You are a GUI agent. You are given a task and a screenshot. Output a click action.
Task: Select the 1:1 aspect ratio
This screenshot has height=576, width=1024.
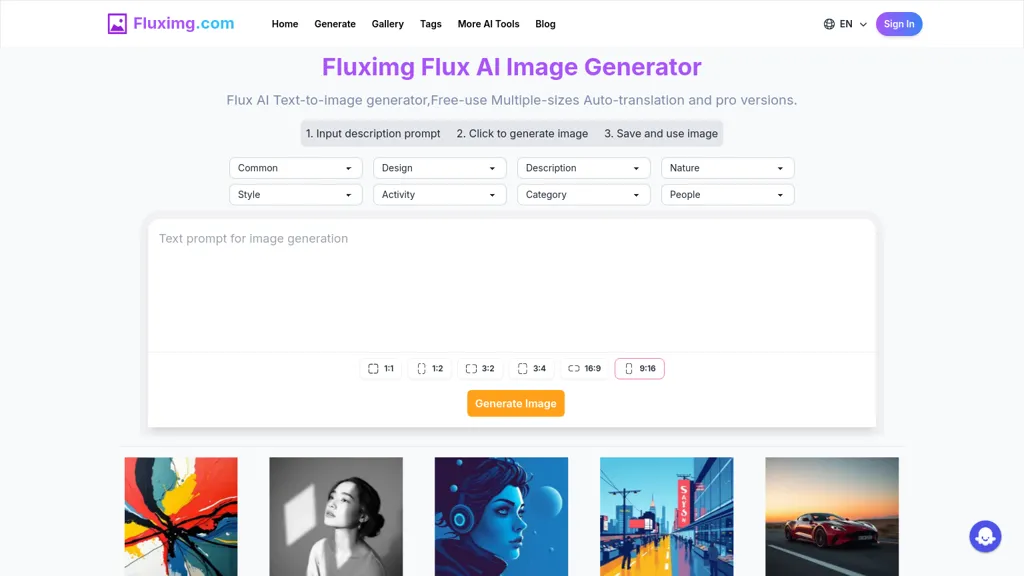[x=381, y=368]
